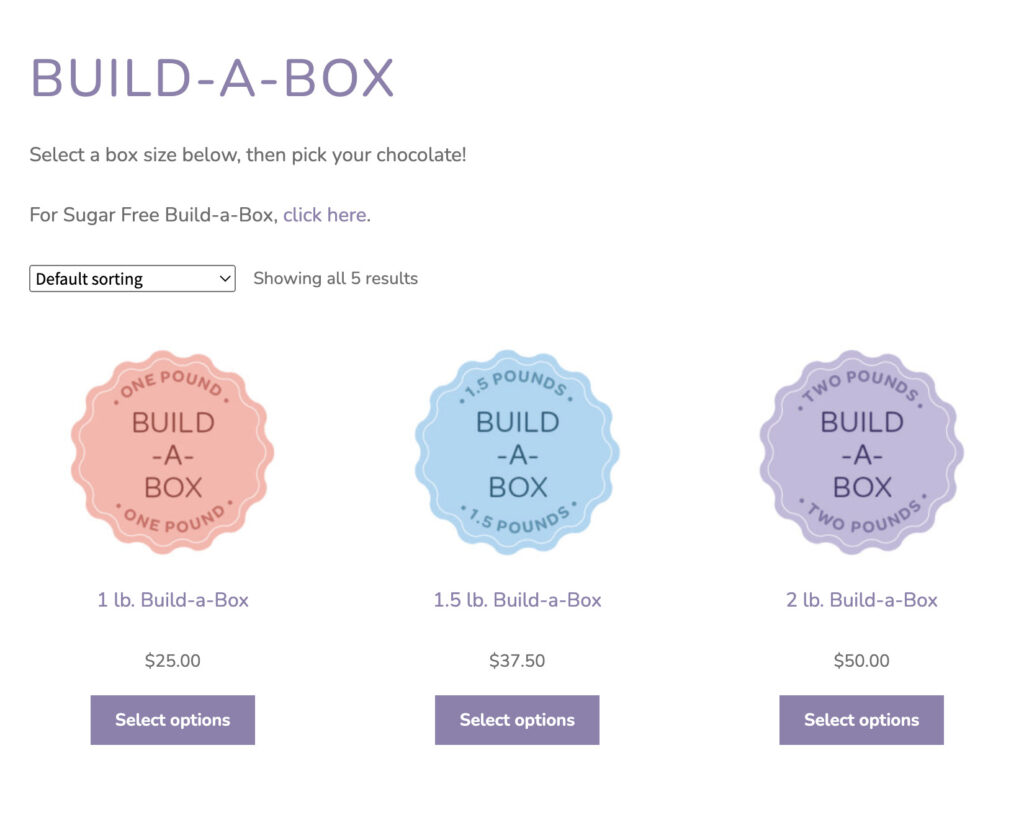This screenshot has width=1024, height=815.
Task: Click the chevron arrow of sorting combo box
Action: (225, 279)
